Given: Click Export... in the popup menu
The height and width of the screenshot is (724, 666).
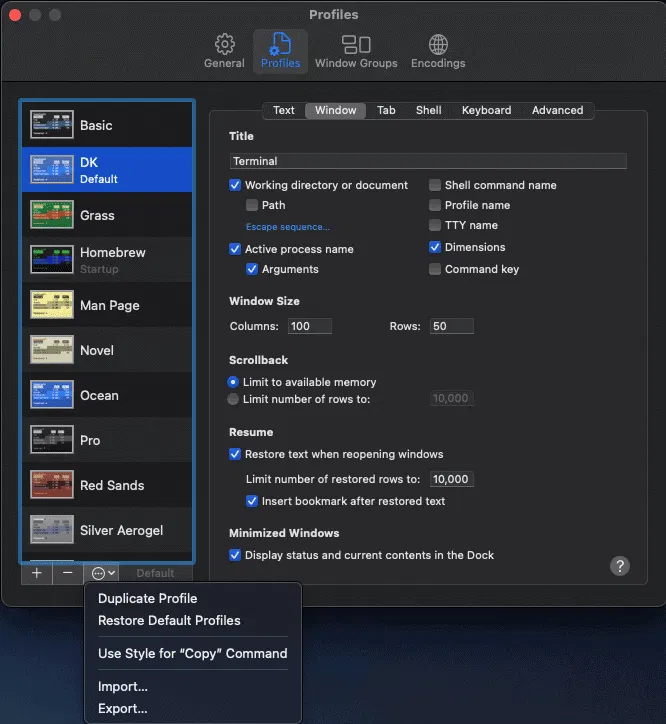Looking at the screenshot, I should (123, 709).
